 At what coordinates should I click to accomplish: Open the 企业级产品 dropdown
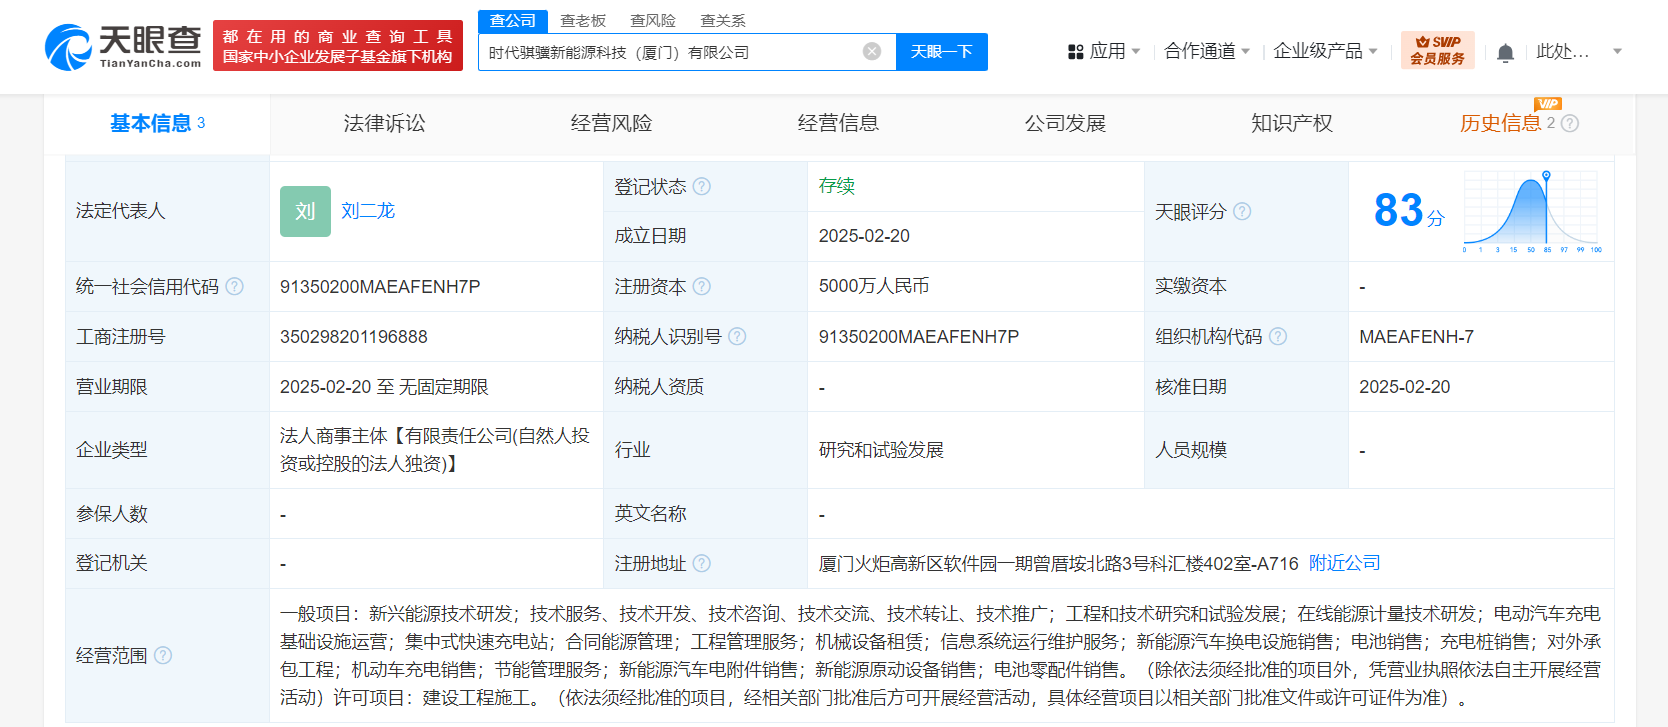coord(1325,51)
